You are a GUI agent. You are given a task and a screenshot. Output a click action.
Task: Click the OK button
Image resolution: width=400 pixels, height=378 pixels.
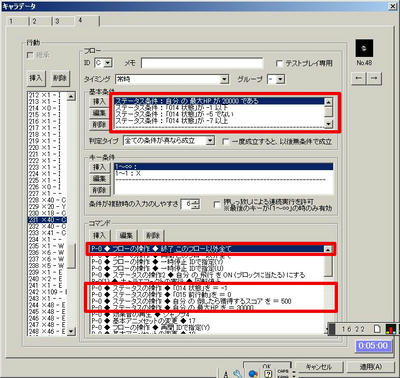(267, 365)
